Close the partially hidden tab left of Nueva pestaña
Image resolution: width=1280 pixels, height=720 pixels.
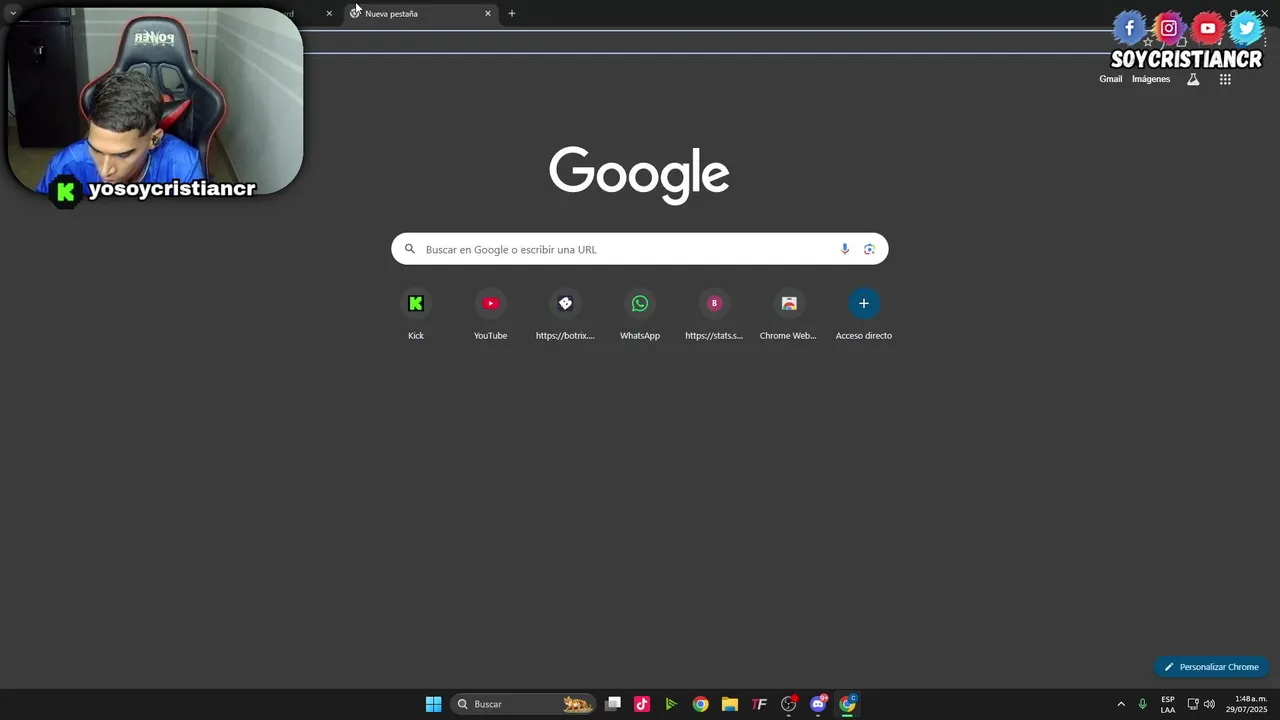[x=329, y=13]
